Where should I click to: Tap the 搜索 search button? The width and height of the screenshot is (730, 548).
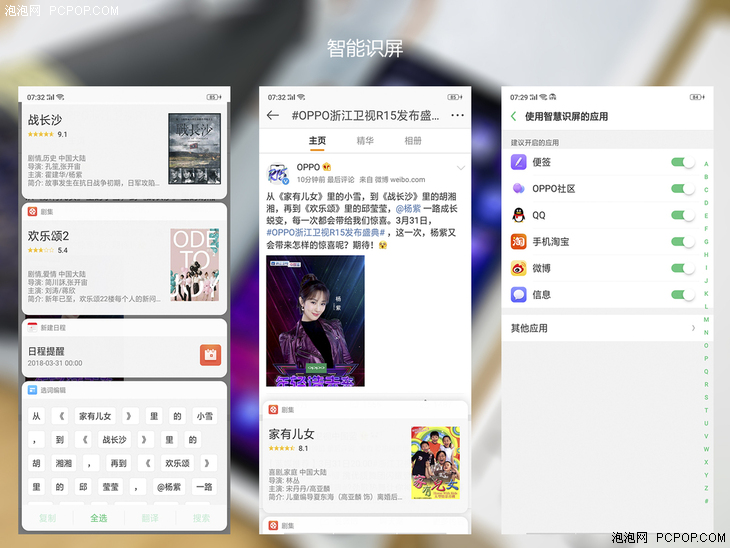(201, 518)
